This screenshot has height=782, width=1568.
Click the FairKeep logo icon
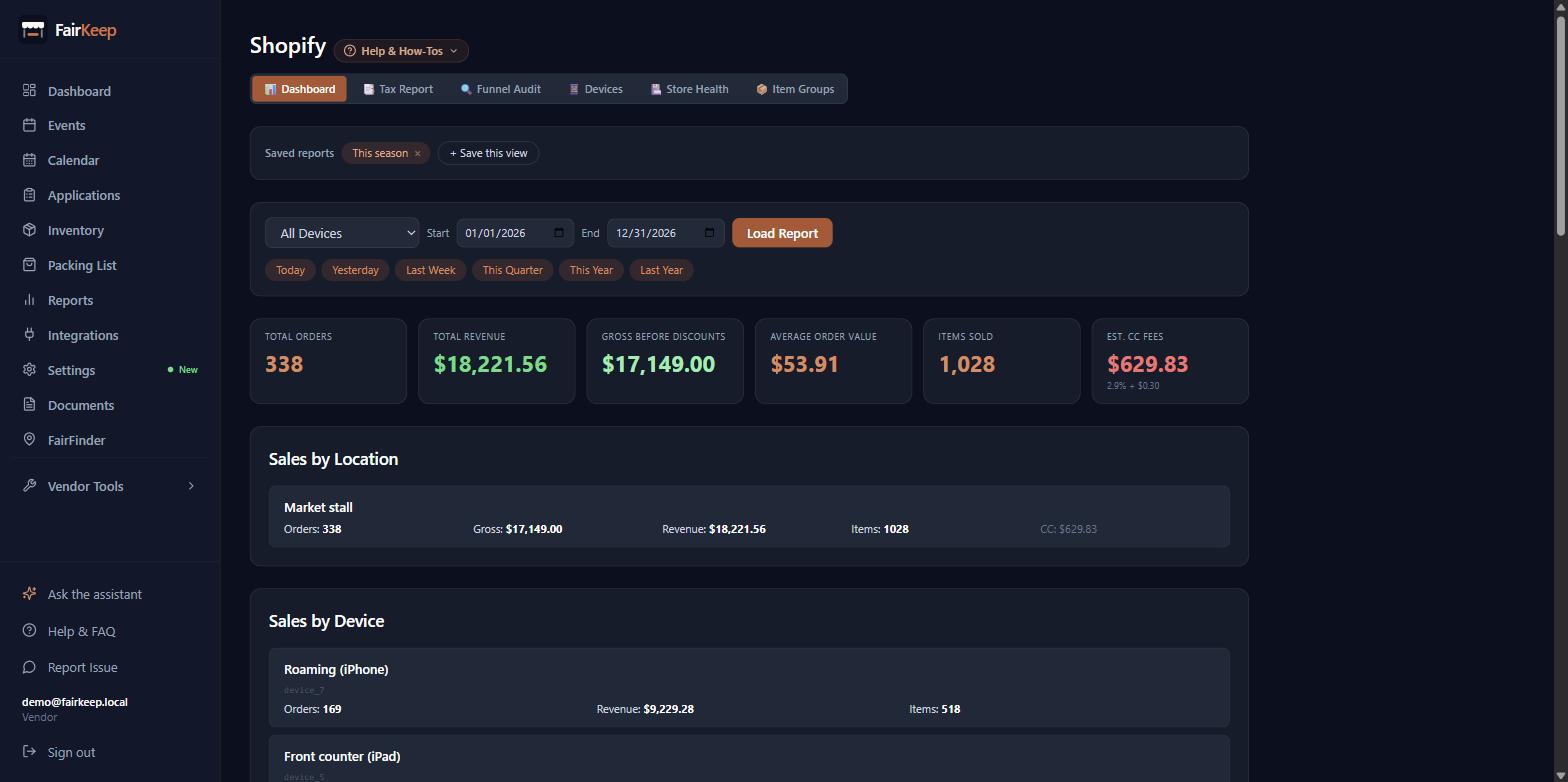coord(33,30)
